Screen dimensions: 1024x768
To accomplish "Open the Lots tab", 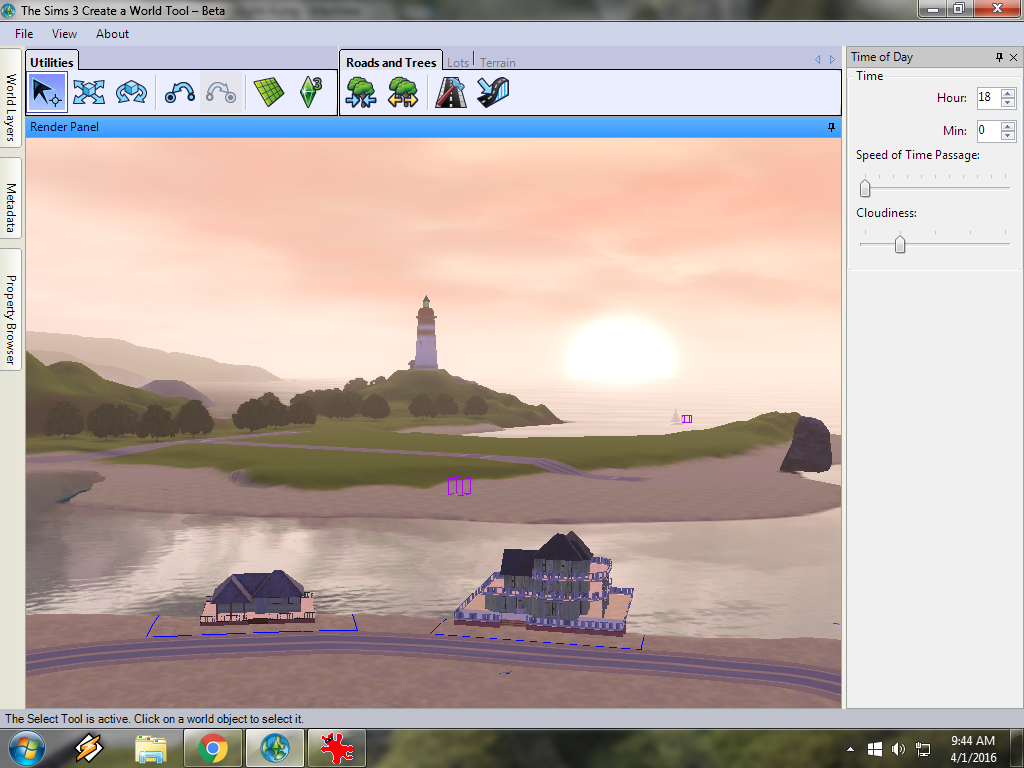I will (458, 63).
